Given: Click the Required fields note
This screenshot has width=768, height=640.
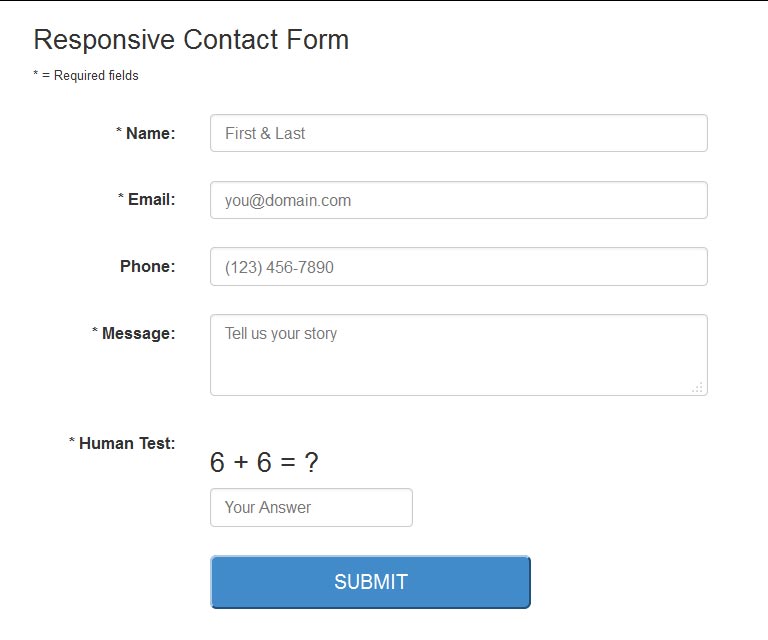Looking at the screenshot, I should pos(91,76).
